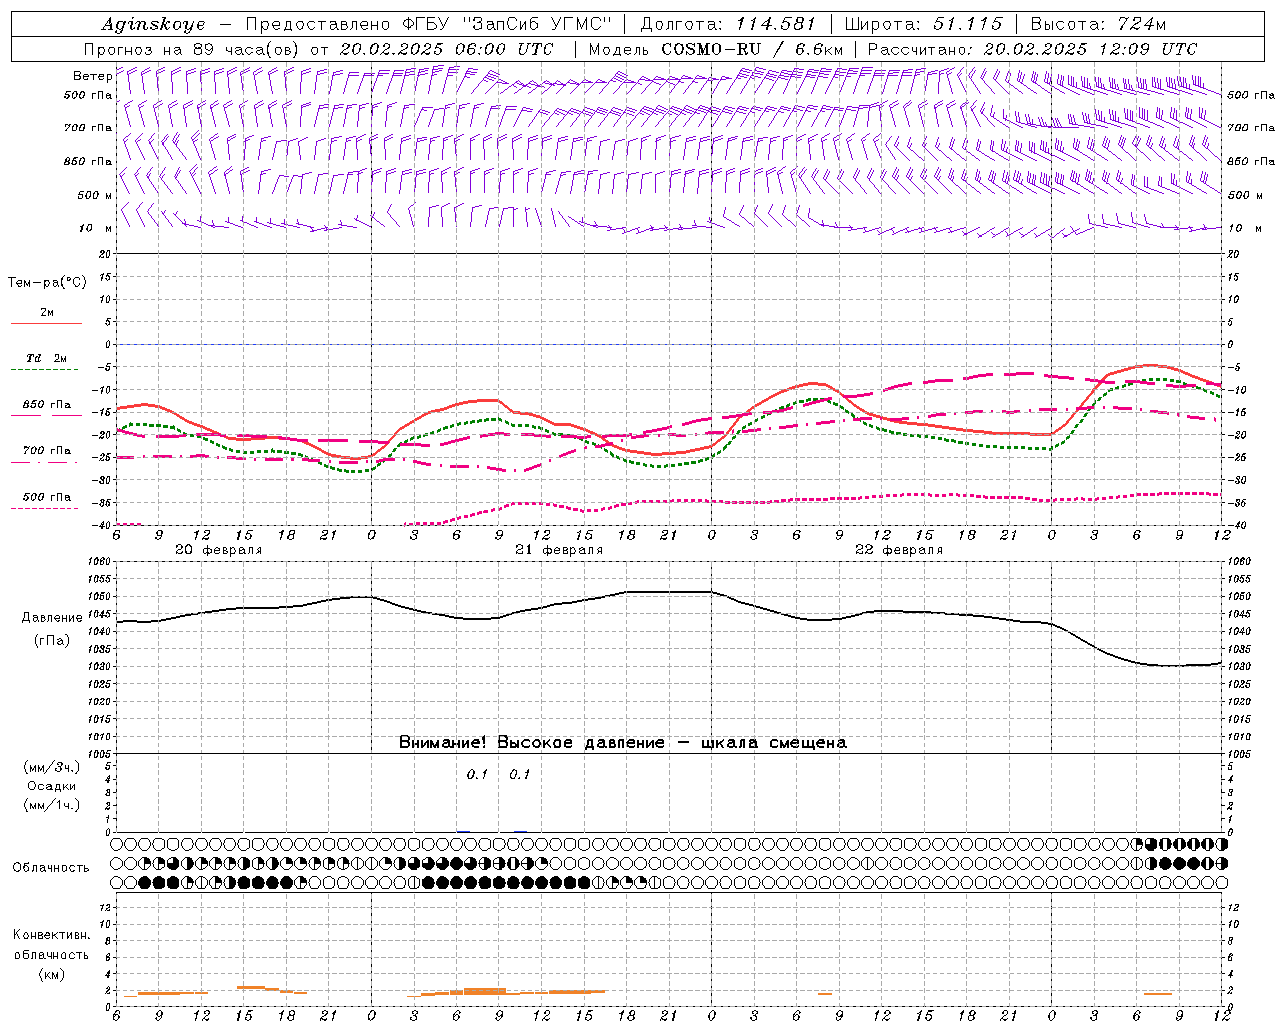Click the left 700 гПа wind level label
The height and width of the screenshot is (1024, 1280).
tap(88, 128)
